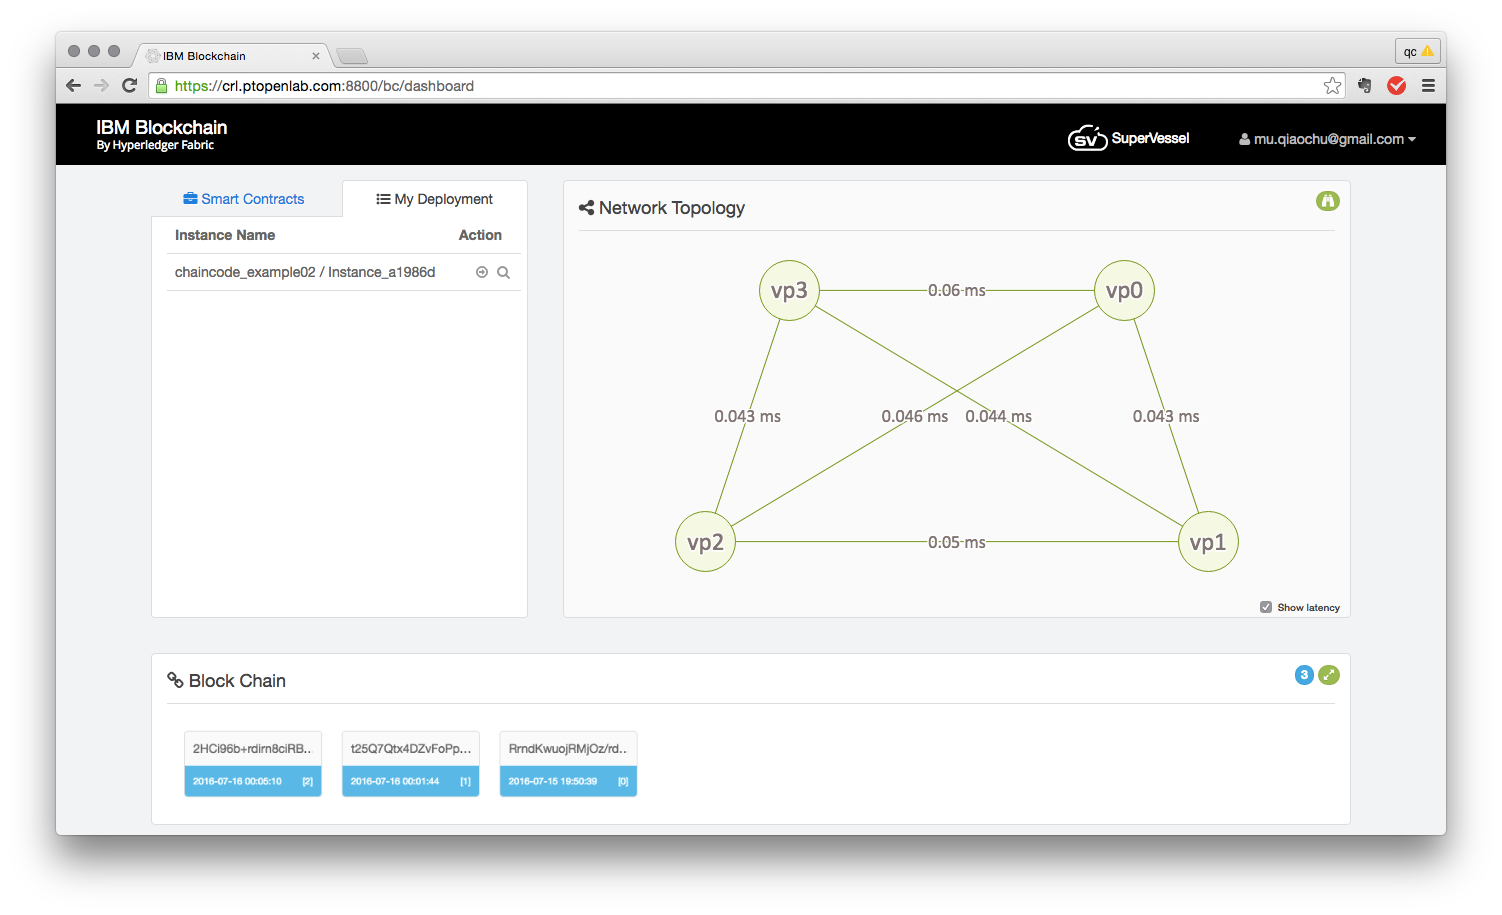The width and height of the screenshot is (1502, 915).
Task: Click the SuperVessel logo
Action: 1129,138
